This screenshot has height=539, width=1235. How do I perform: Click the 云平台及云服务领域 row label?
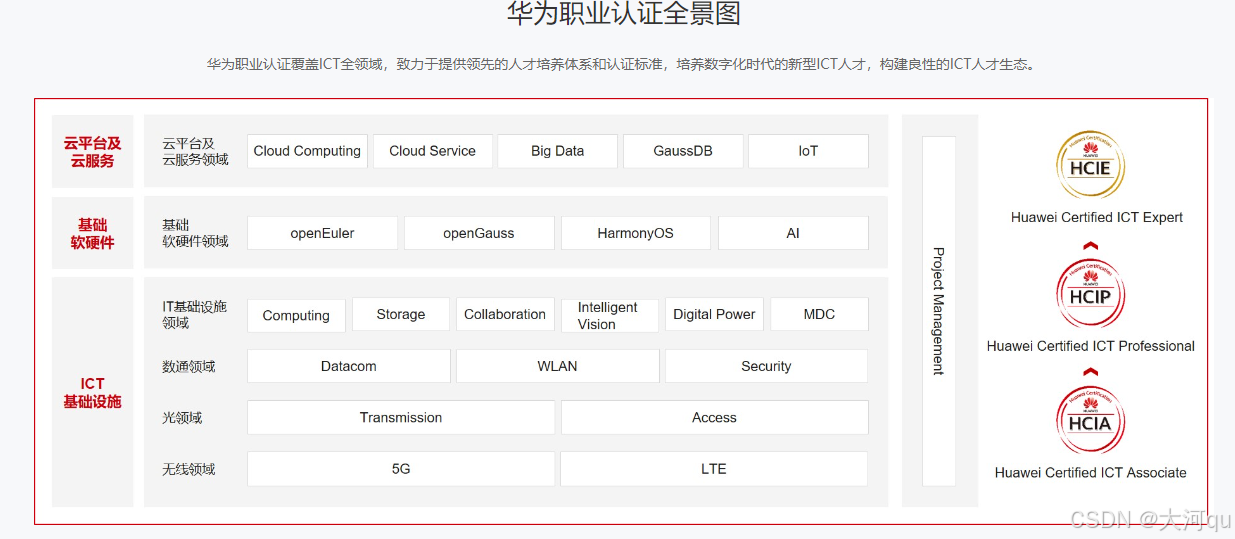(195, 151)
